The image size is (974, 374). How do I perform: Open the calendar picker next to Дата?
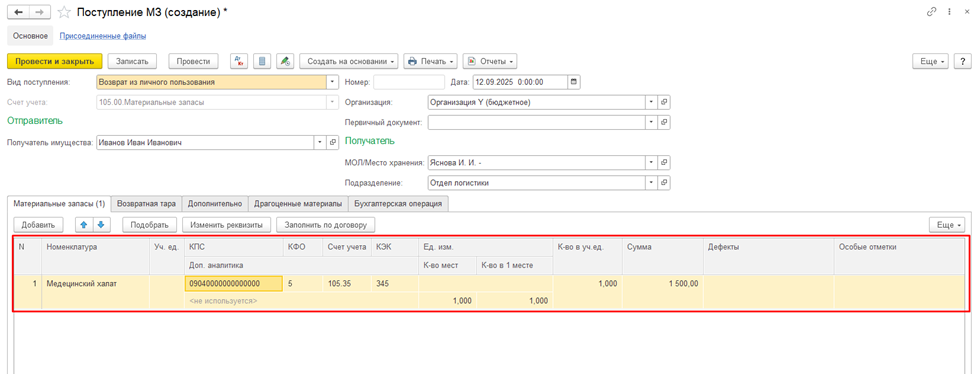point(573,81)
